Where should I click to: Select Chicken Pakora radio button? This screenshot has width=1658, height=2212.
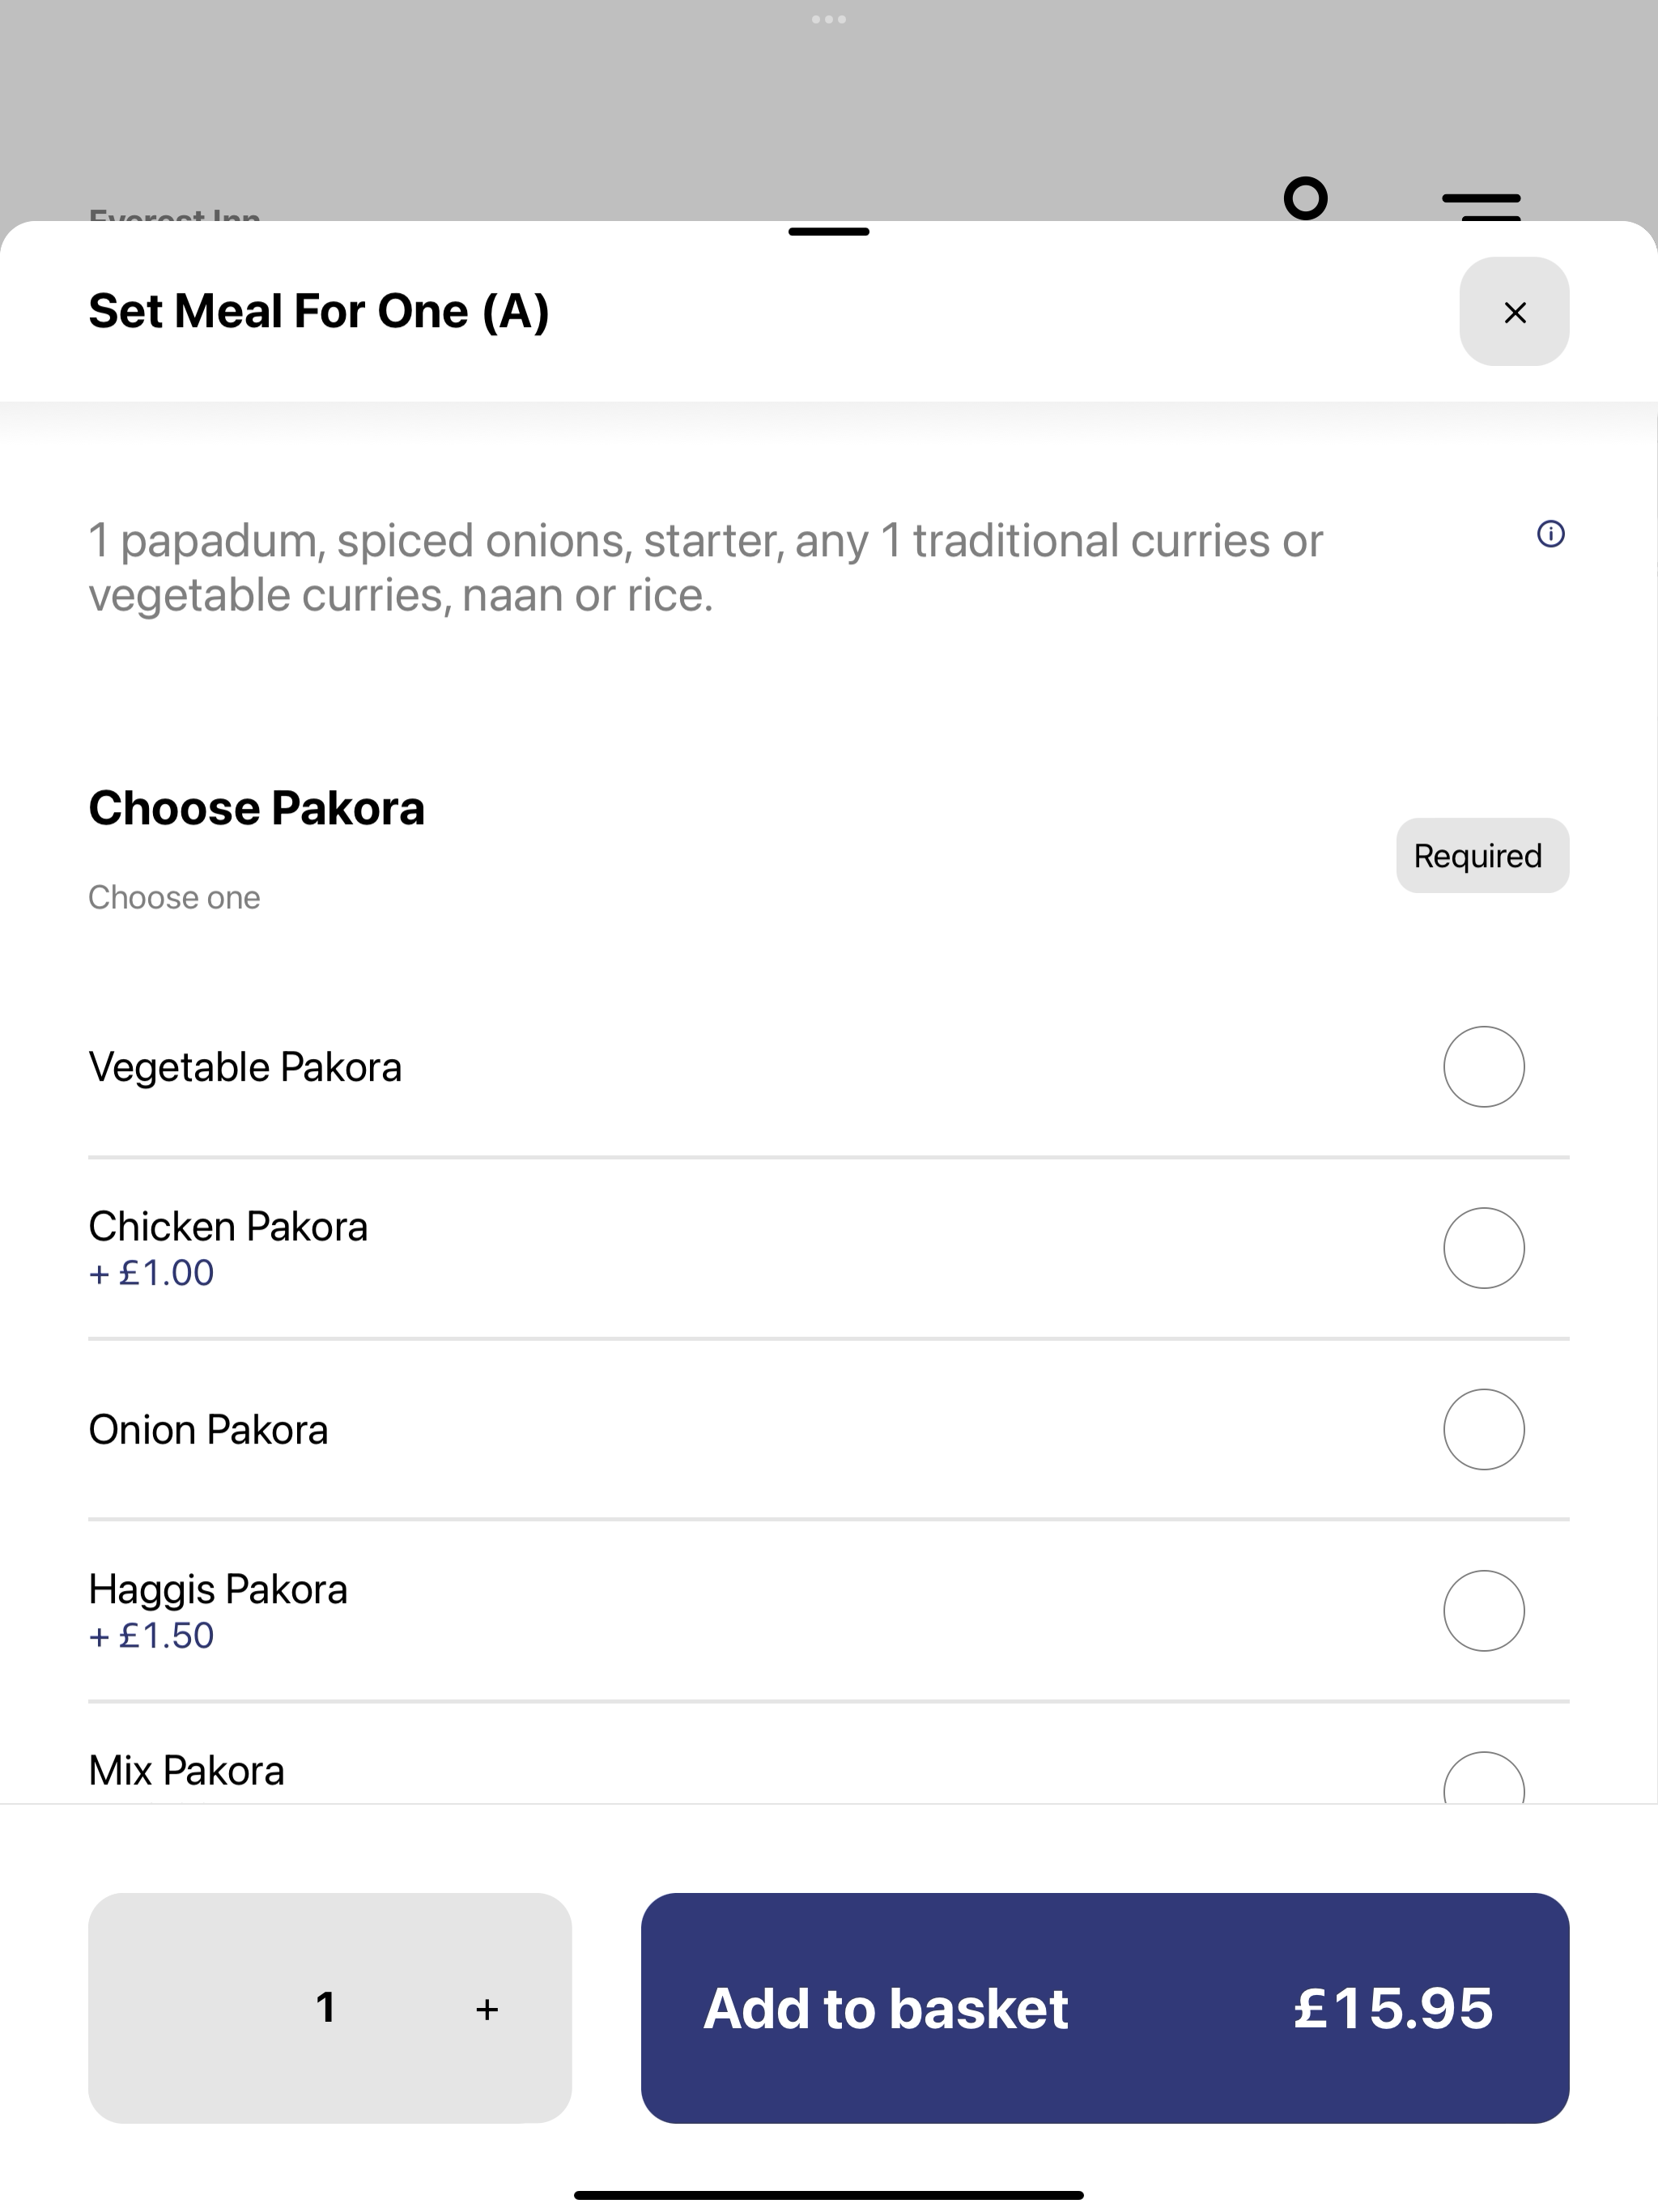[x=1483, y=1248]
